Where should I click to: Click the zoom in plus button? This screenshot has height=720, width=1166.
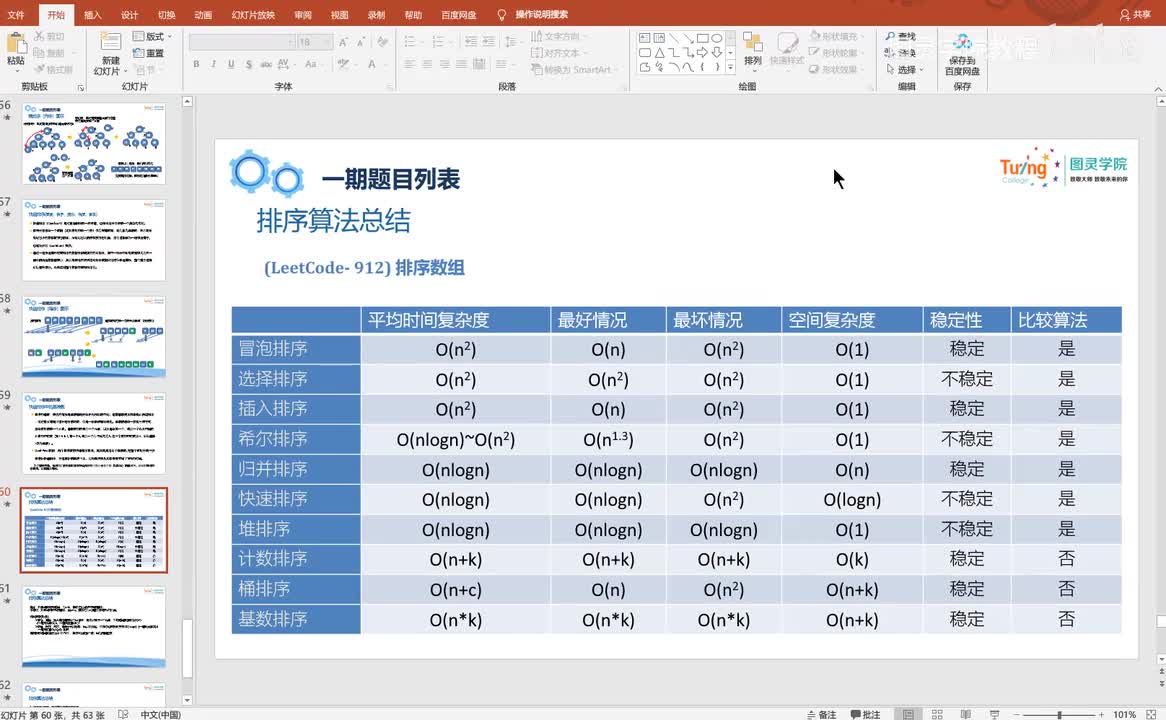coord(1102,714)
